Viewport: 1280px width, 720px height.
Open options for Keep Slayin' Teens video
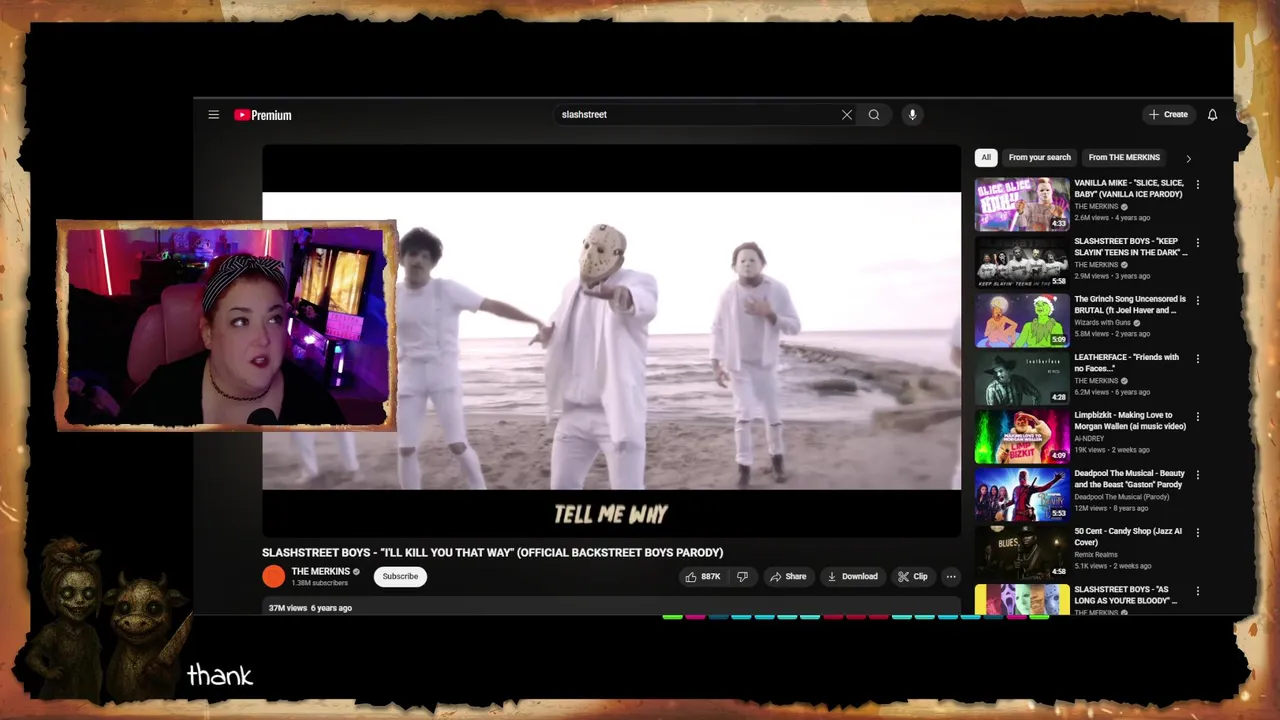pos(1198,243)
